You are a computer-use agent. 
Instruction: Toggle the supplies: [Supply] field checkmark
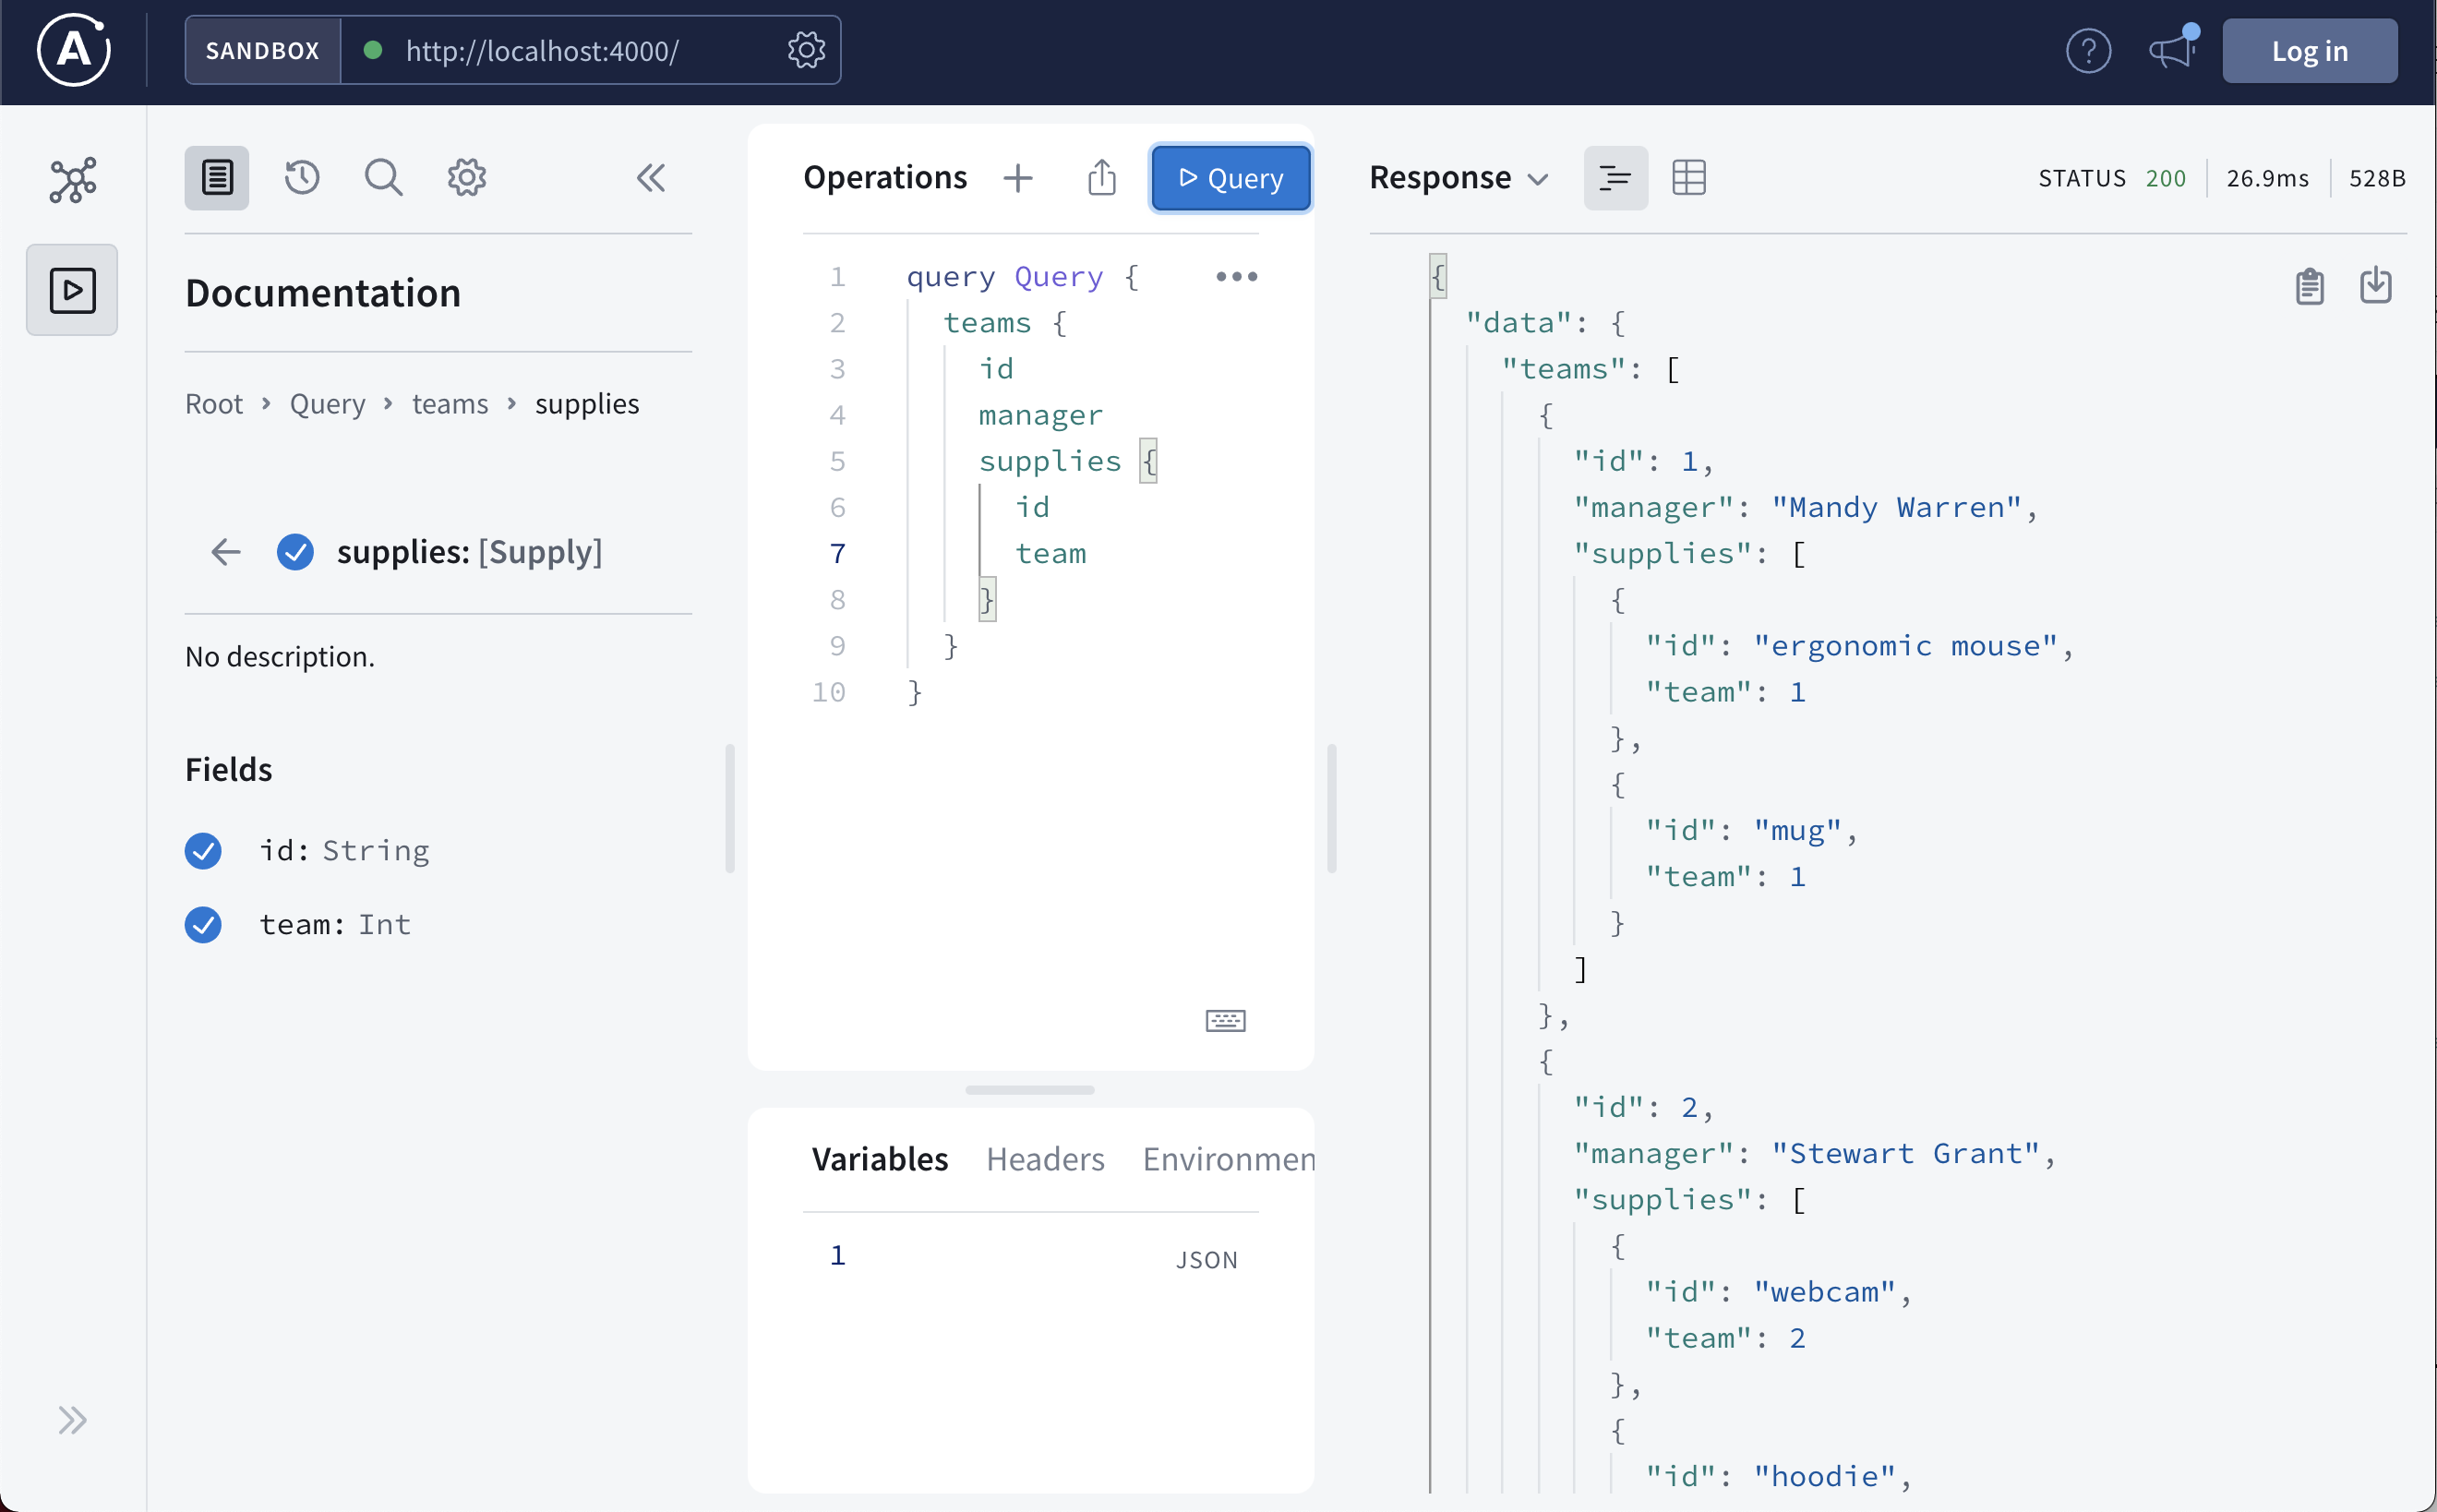pyautogui.click(x=295, y=552)
